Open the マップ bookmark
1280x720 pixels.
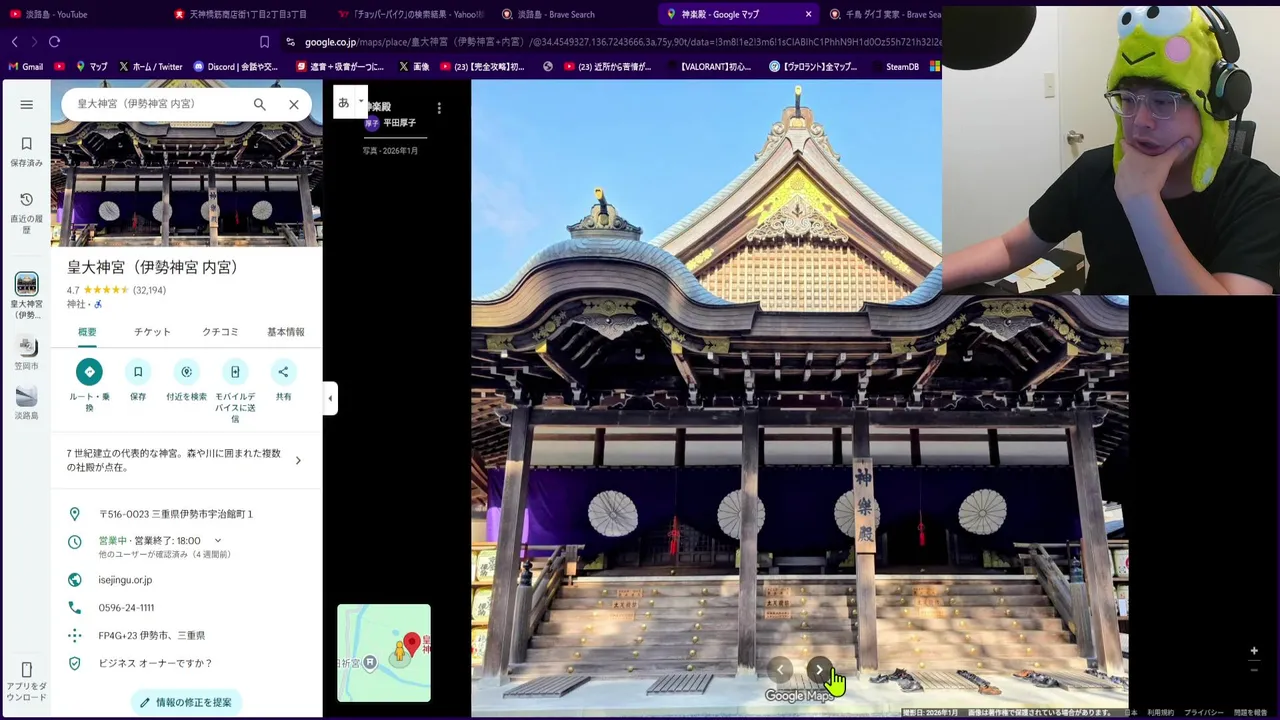pos(90,67)
